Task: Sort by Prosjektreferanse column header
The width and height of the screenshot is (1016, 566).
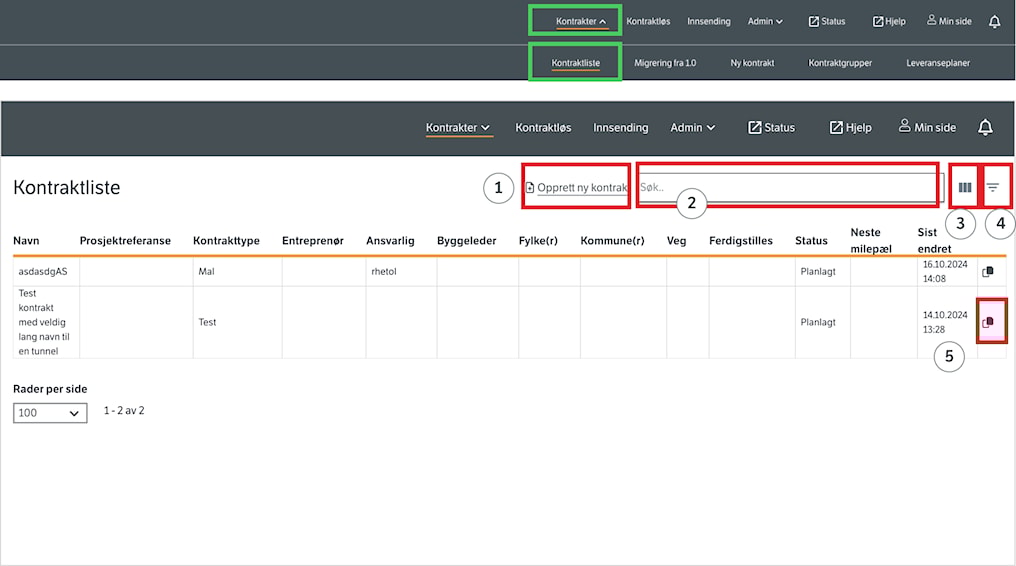Action: coord(125,241)
